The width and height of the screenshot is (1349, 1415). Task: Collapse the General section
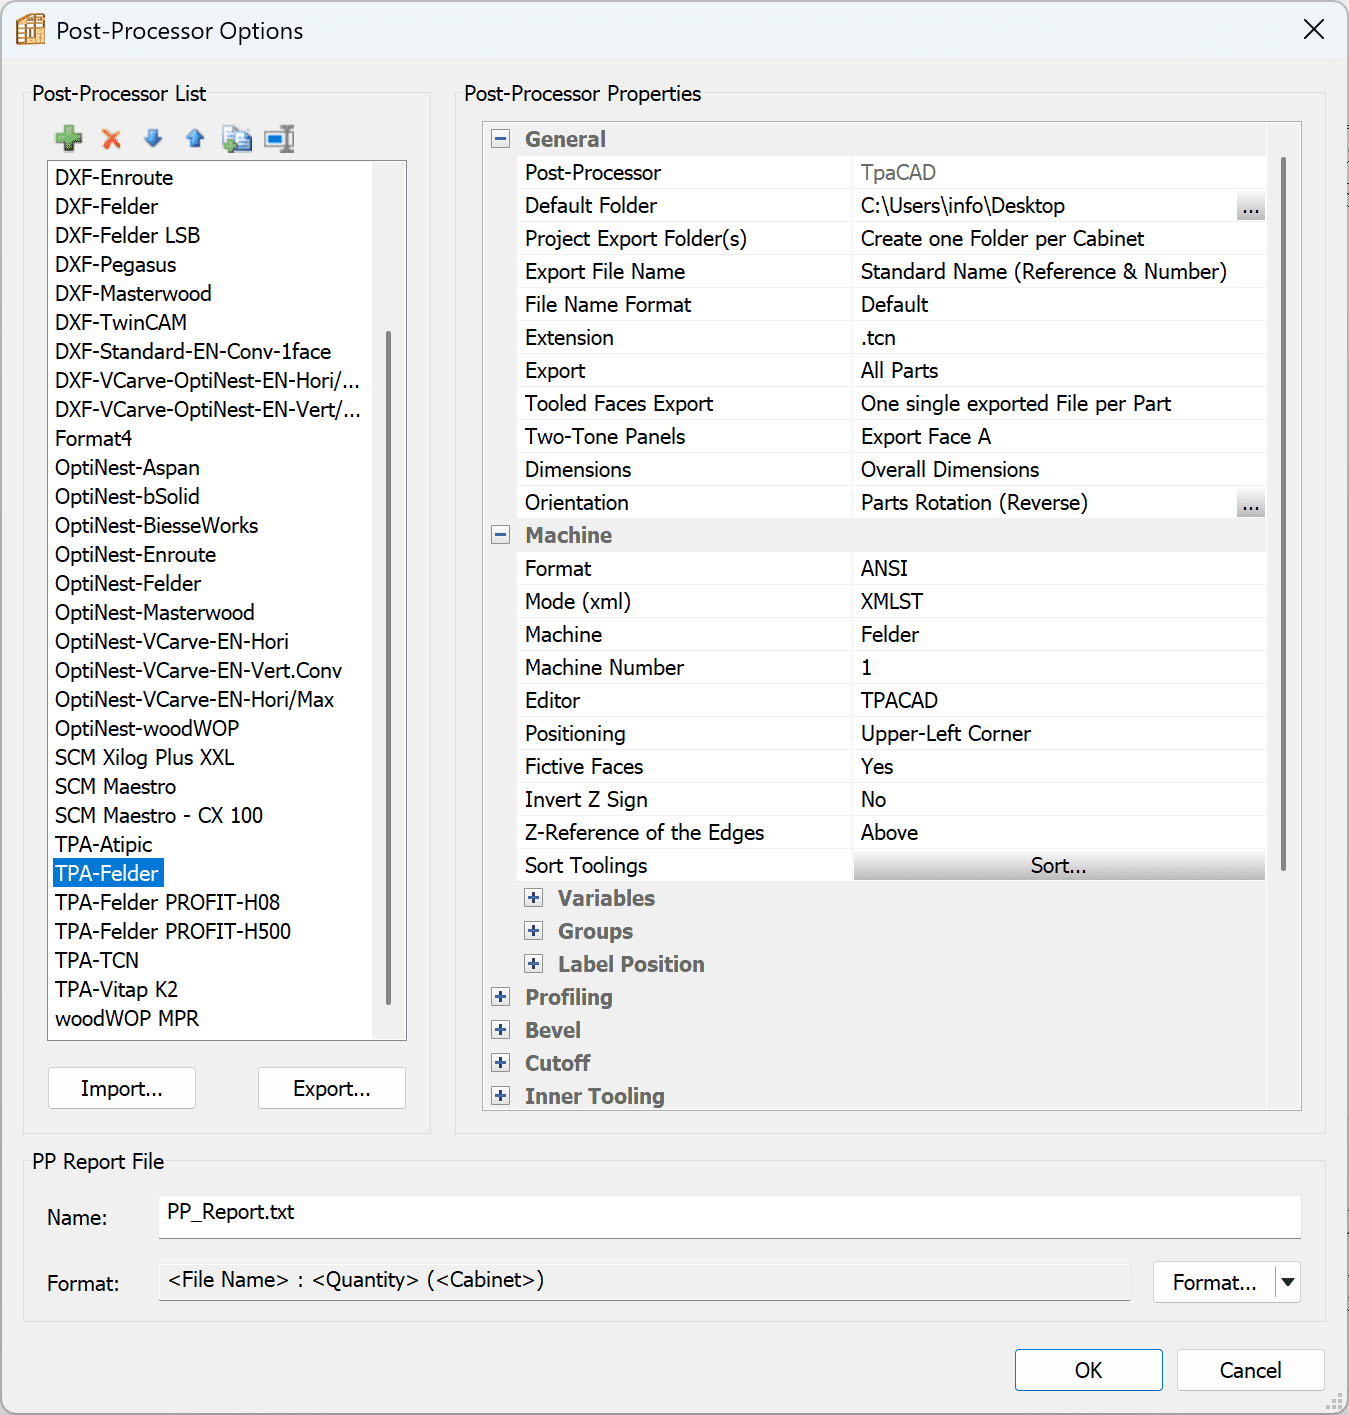(x=501, y=139)
